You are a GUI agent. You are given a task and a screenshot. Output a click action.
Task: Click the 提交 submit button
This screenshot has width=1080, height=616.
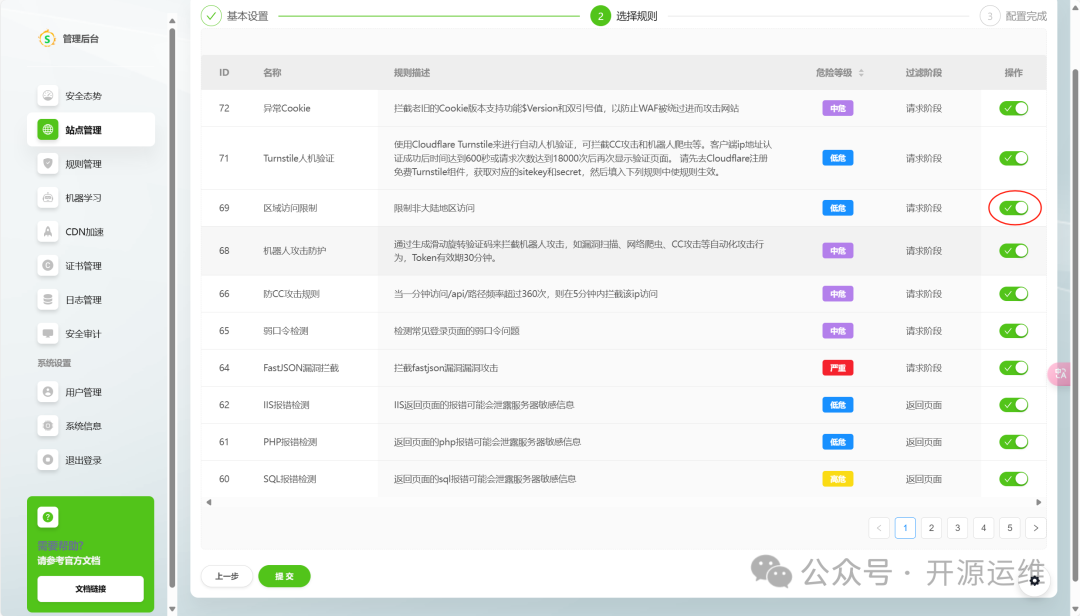tap(284, 576)
